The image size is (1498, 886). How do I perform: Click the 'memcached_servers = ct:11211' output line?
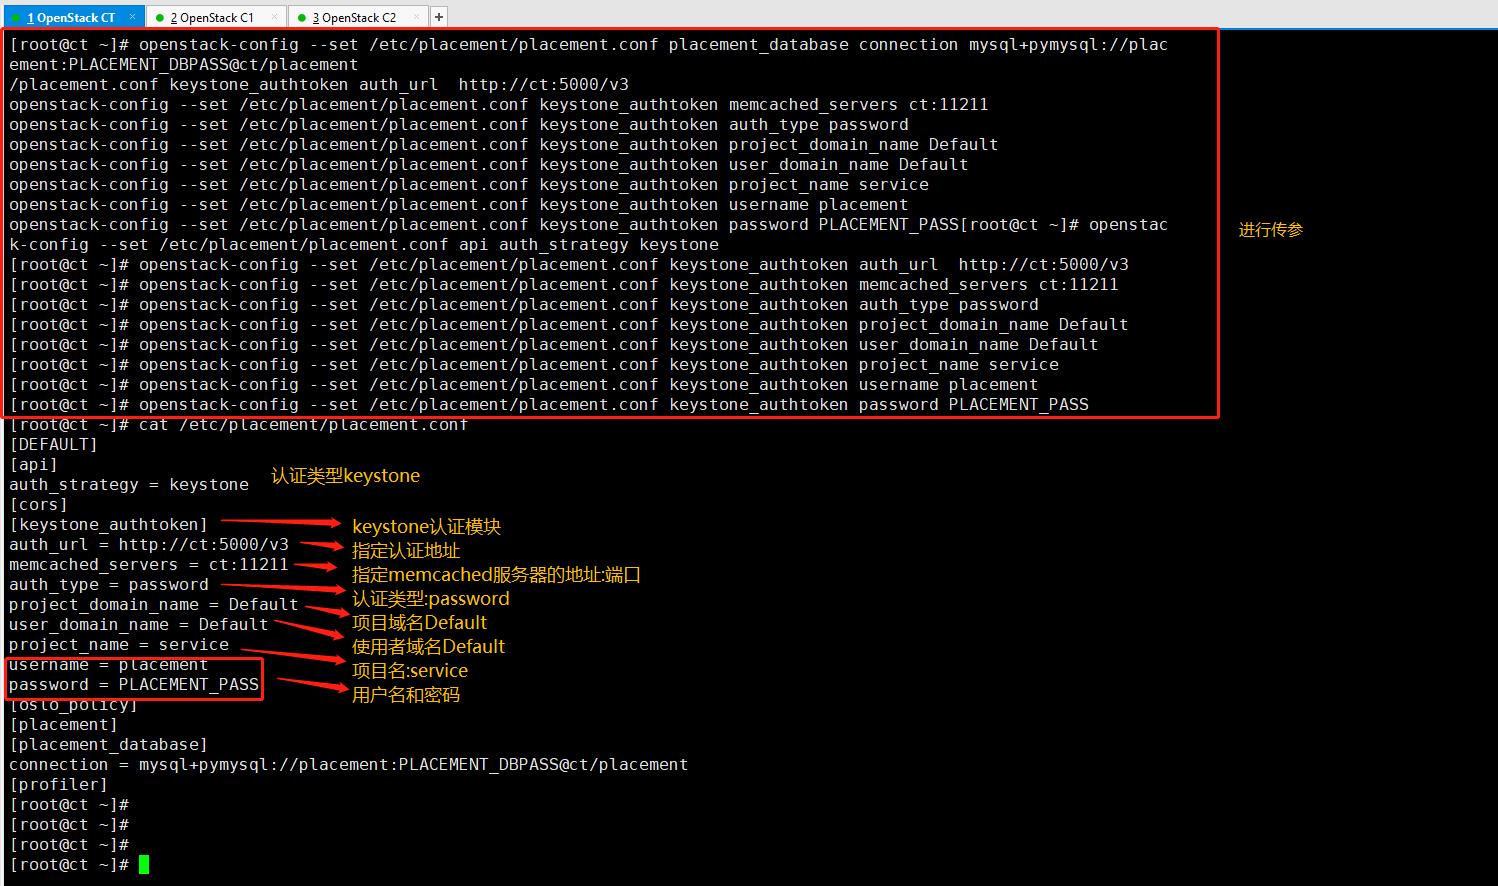[x=149, y=565]
